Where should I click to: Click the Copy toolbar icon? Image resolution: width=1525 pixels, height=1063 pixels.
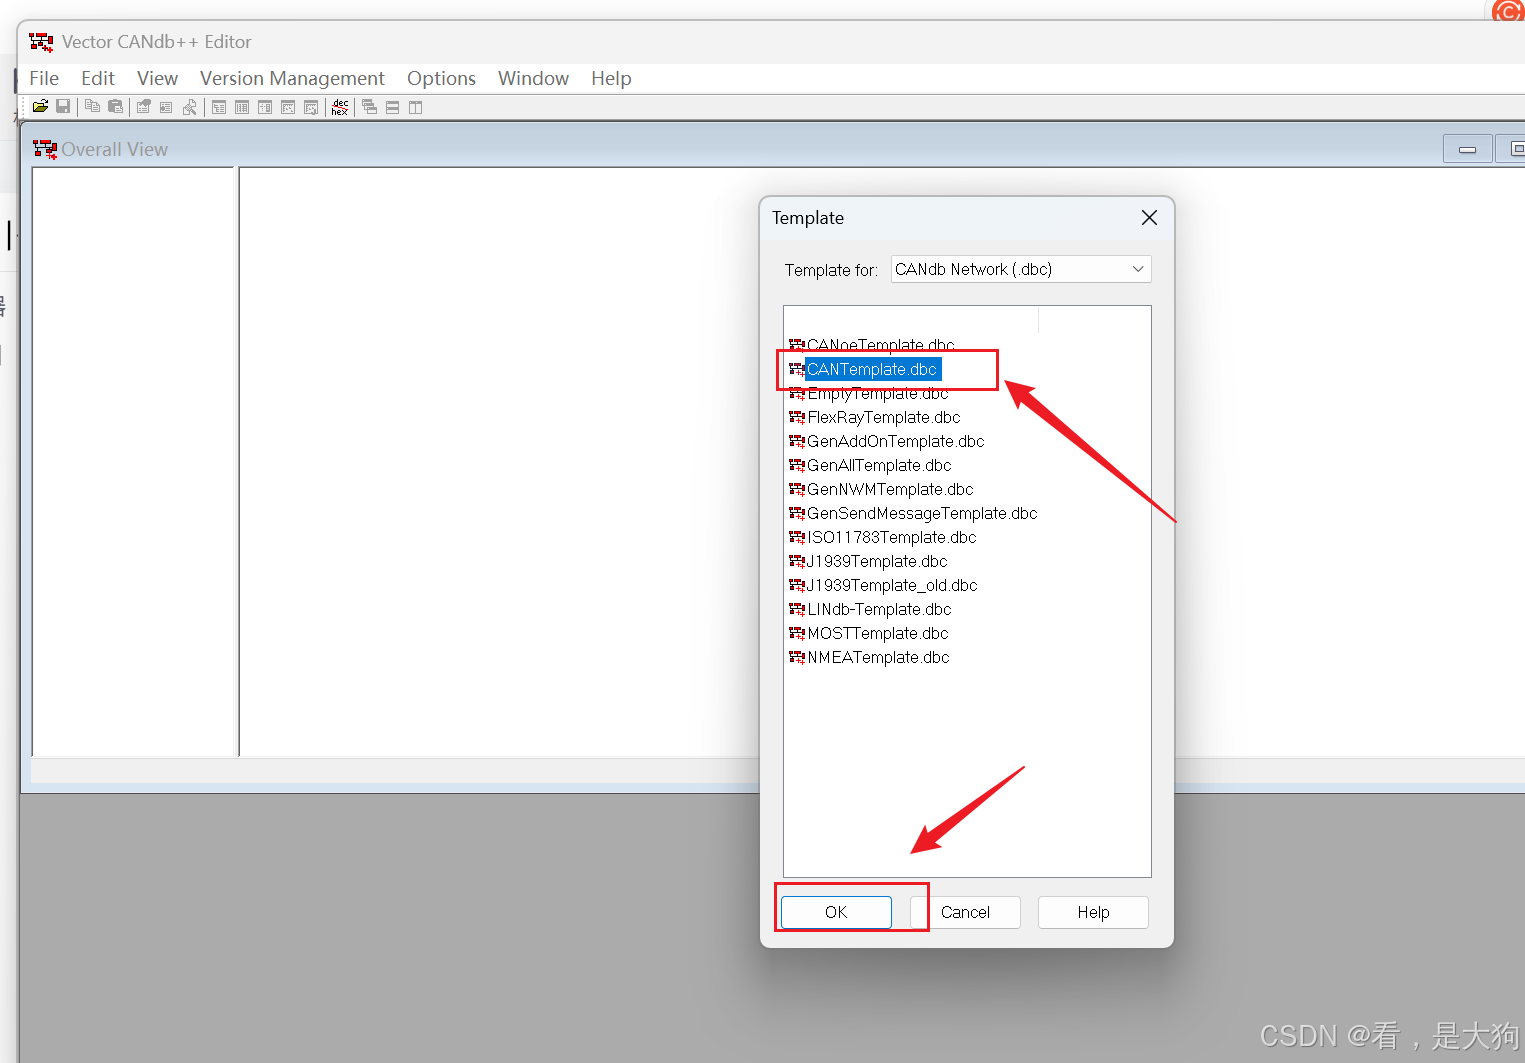[x=92, y=107]
